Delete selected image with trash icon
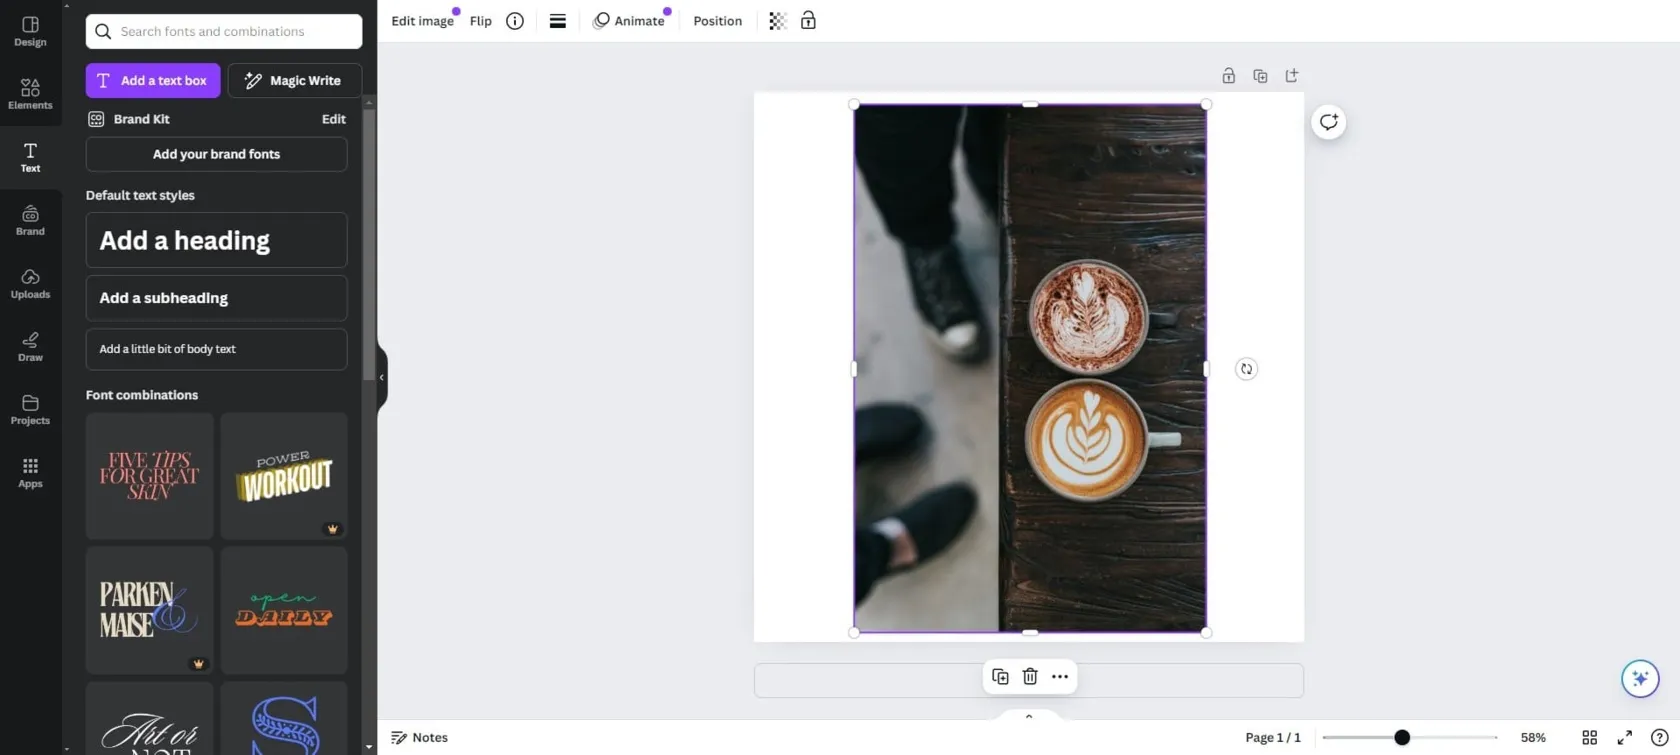Viewport: 1680px width, 755px height. tap(1030, 677)
